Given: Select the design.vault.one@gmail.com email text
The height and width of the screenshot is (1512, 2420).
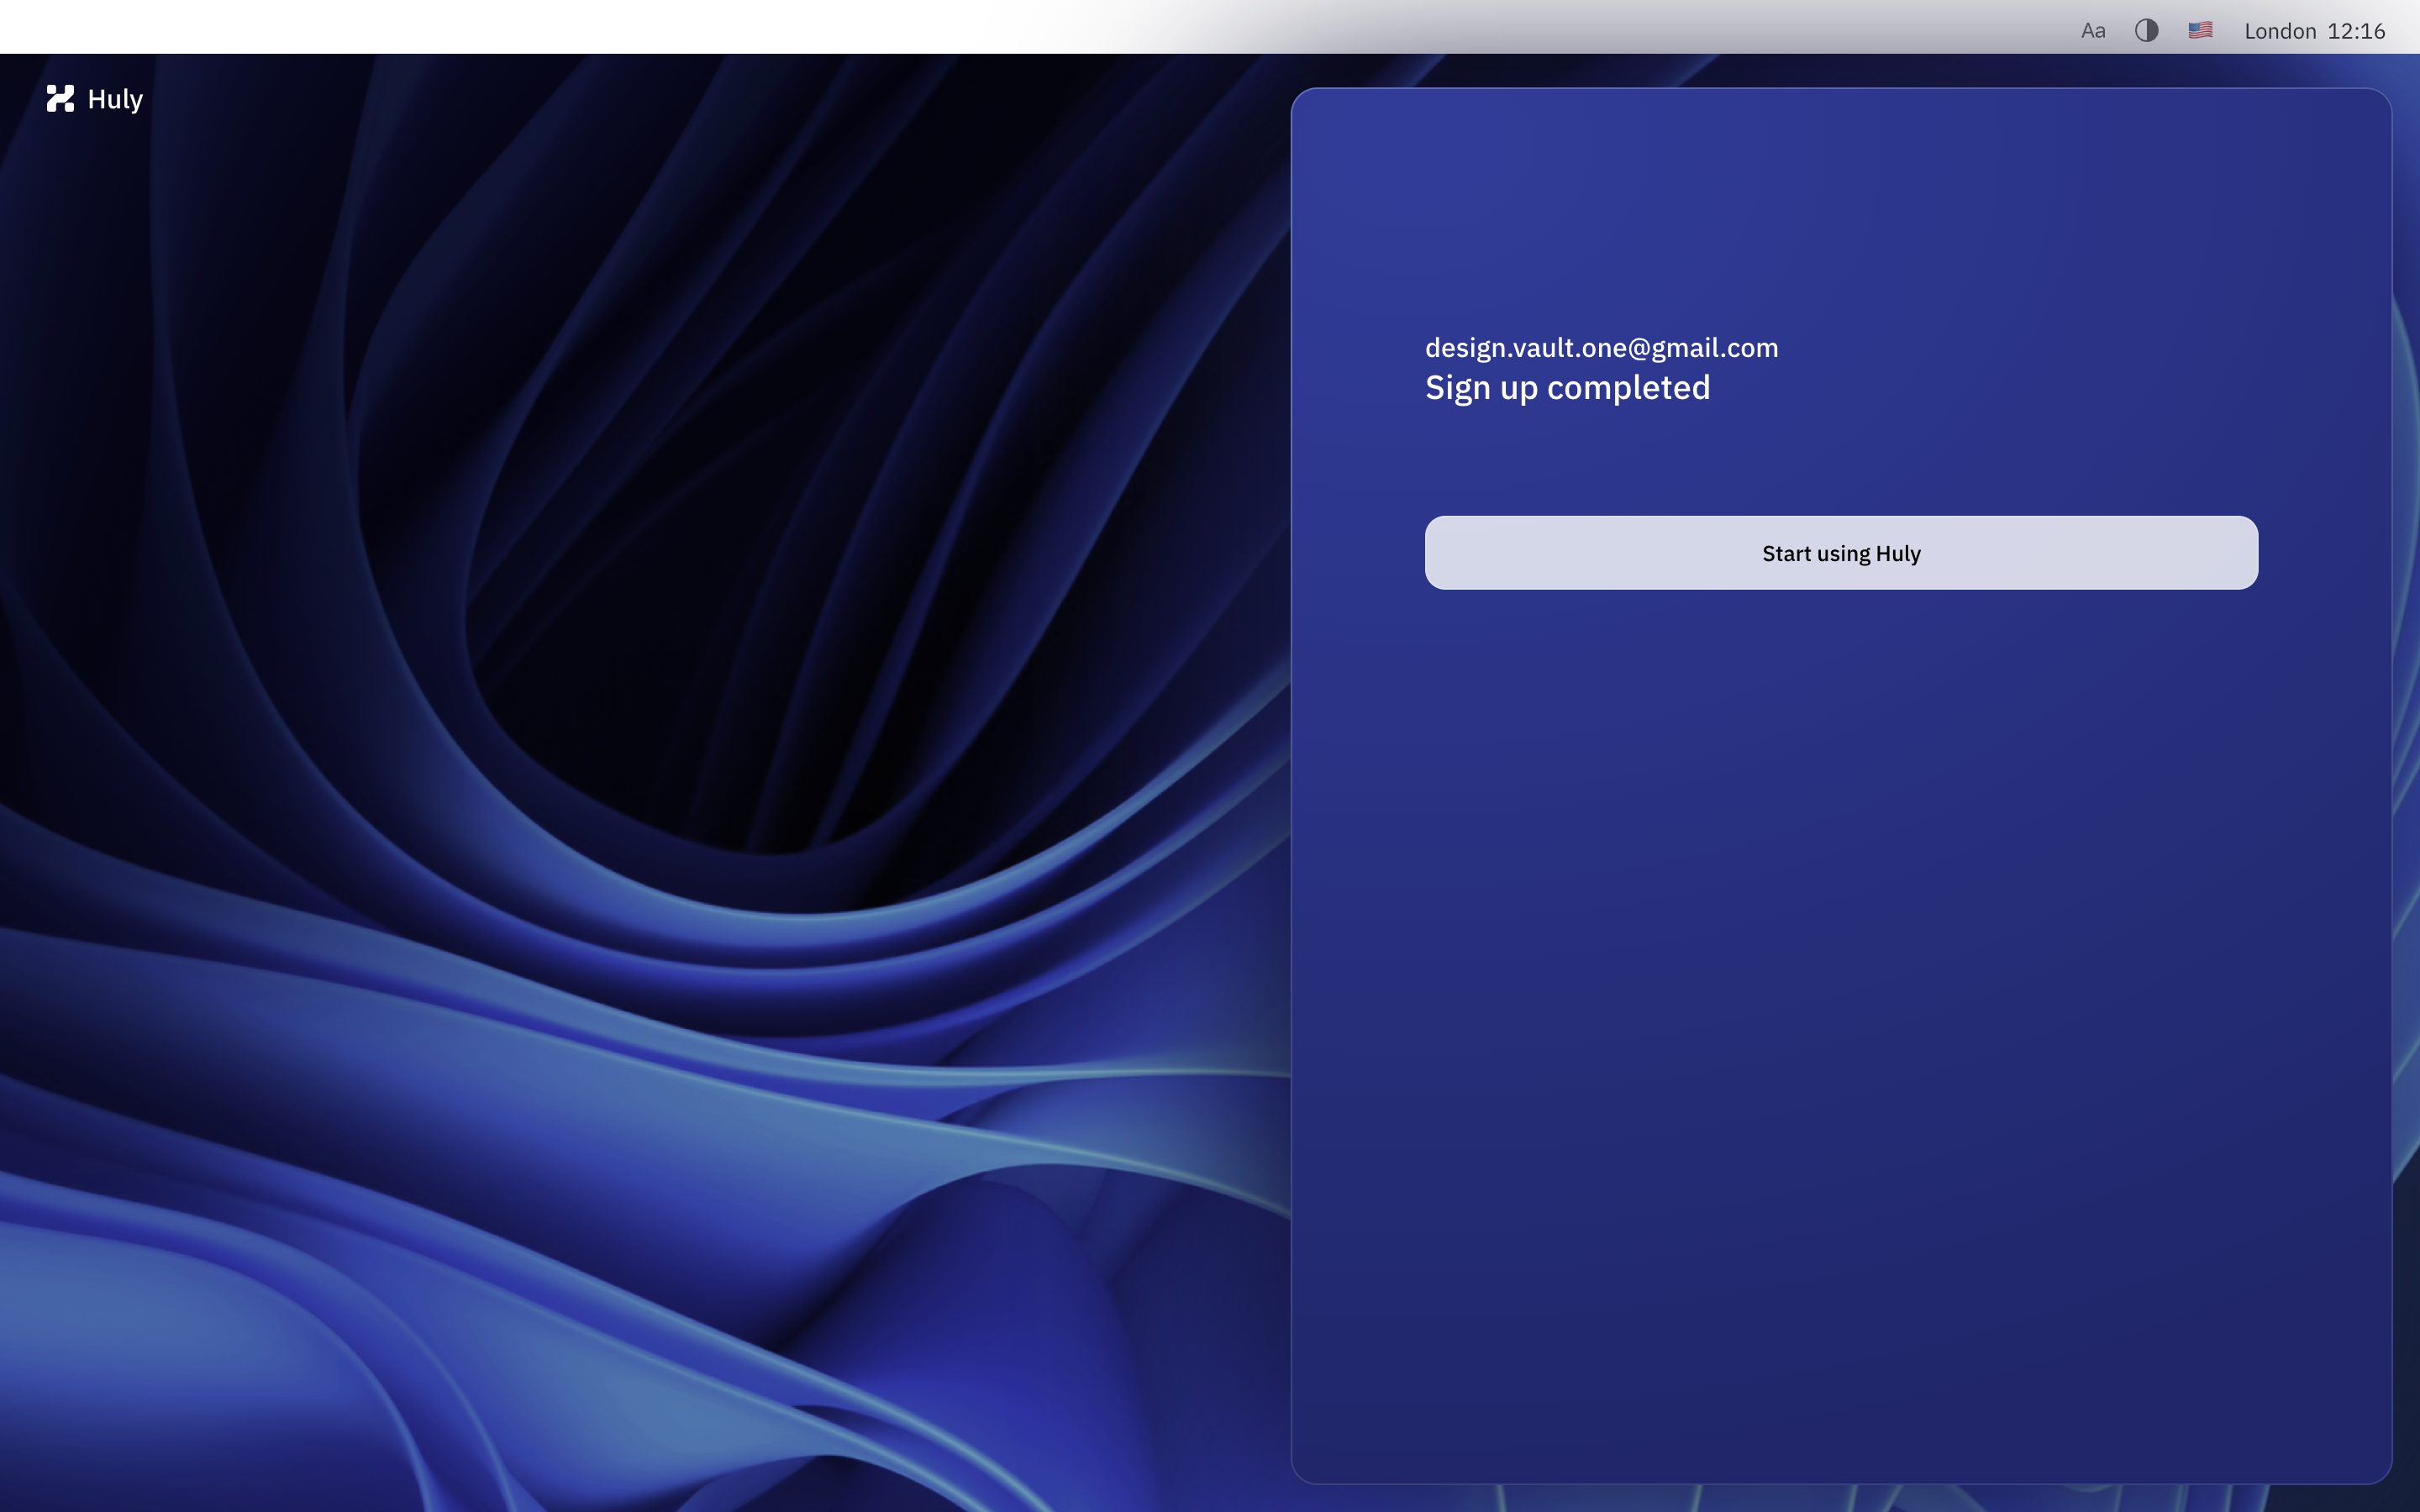Looking at the screenshot, I should [1601, 347].
